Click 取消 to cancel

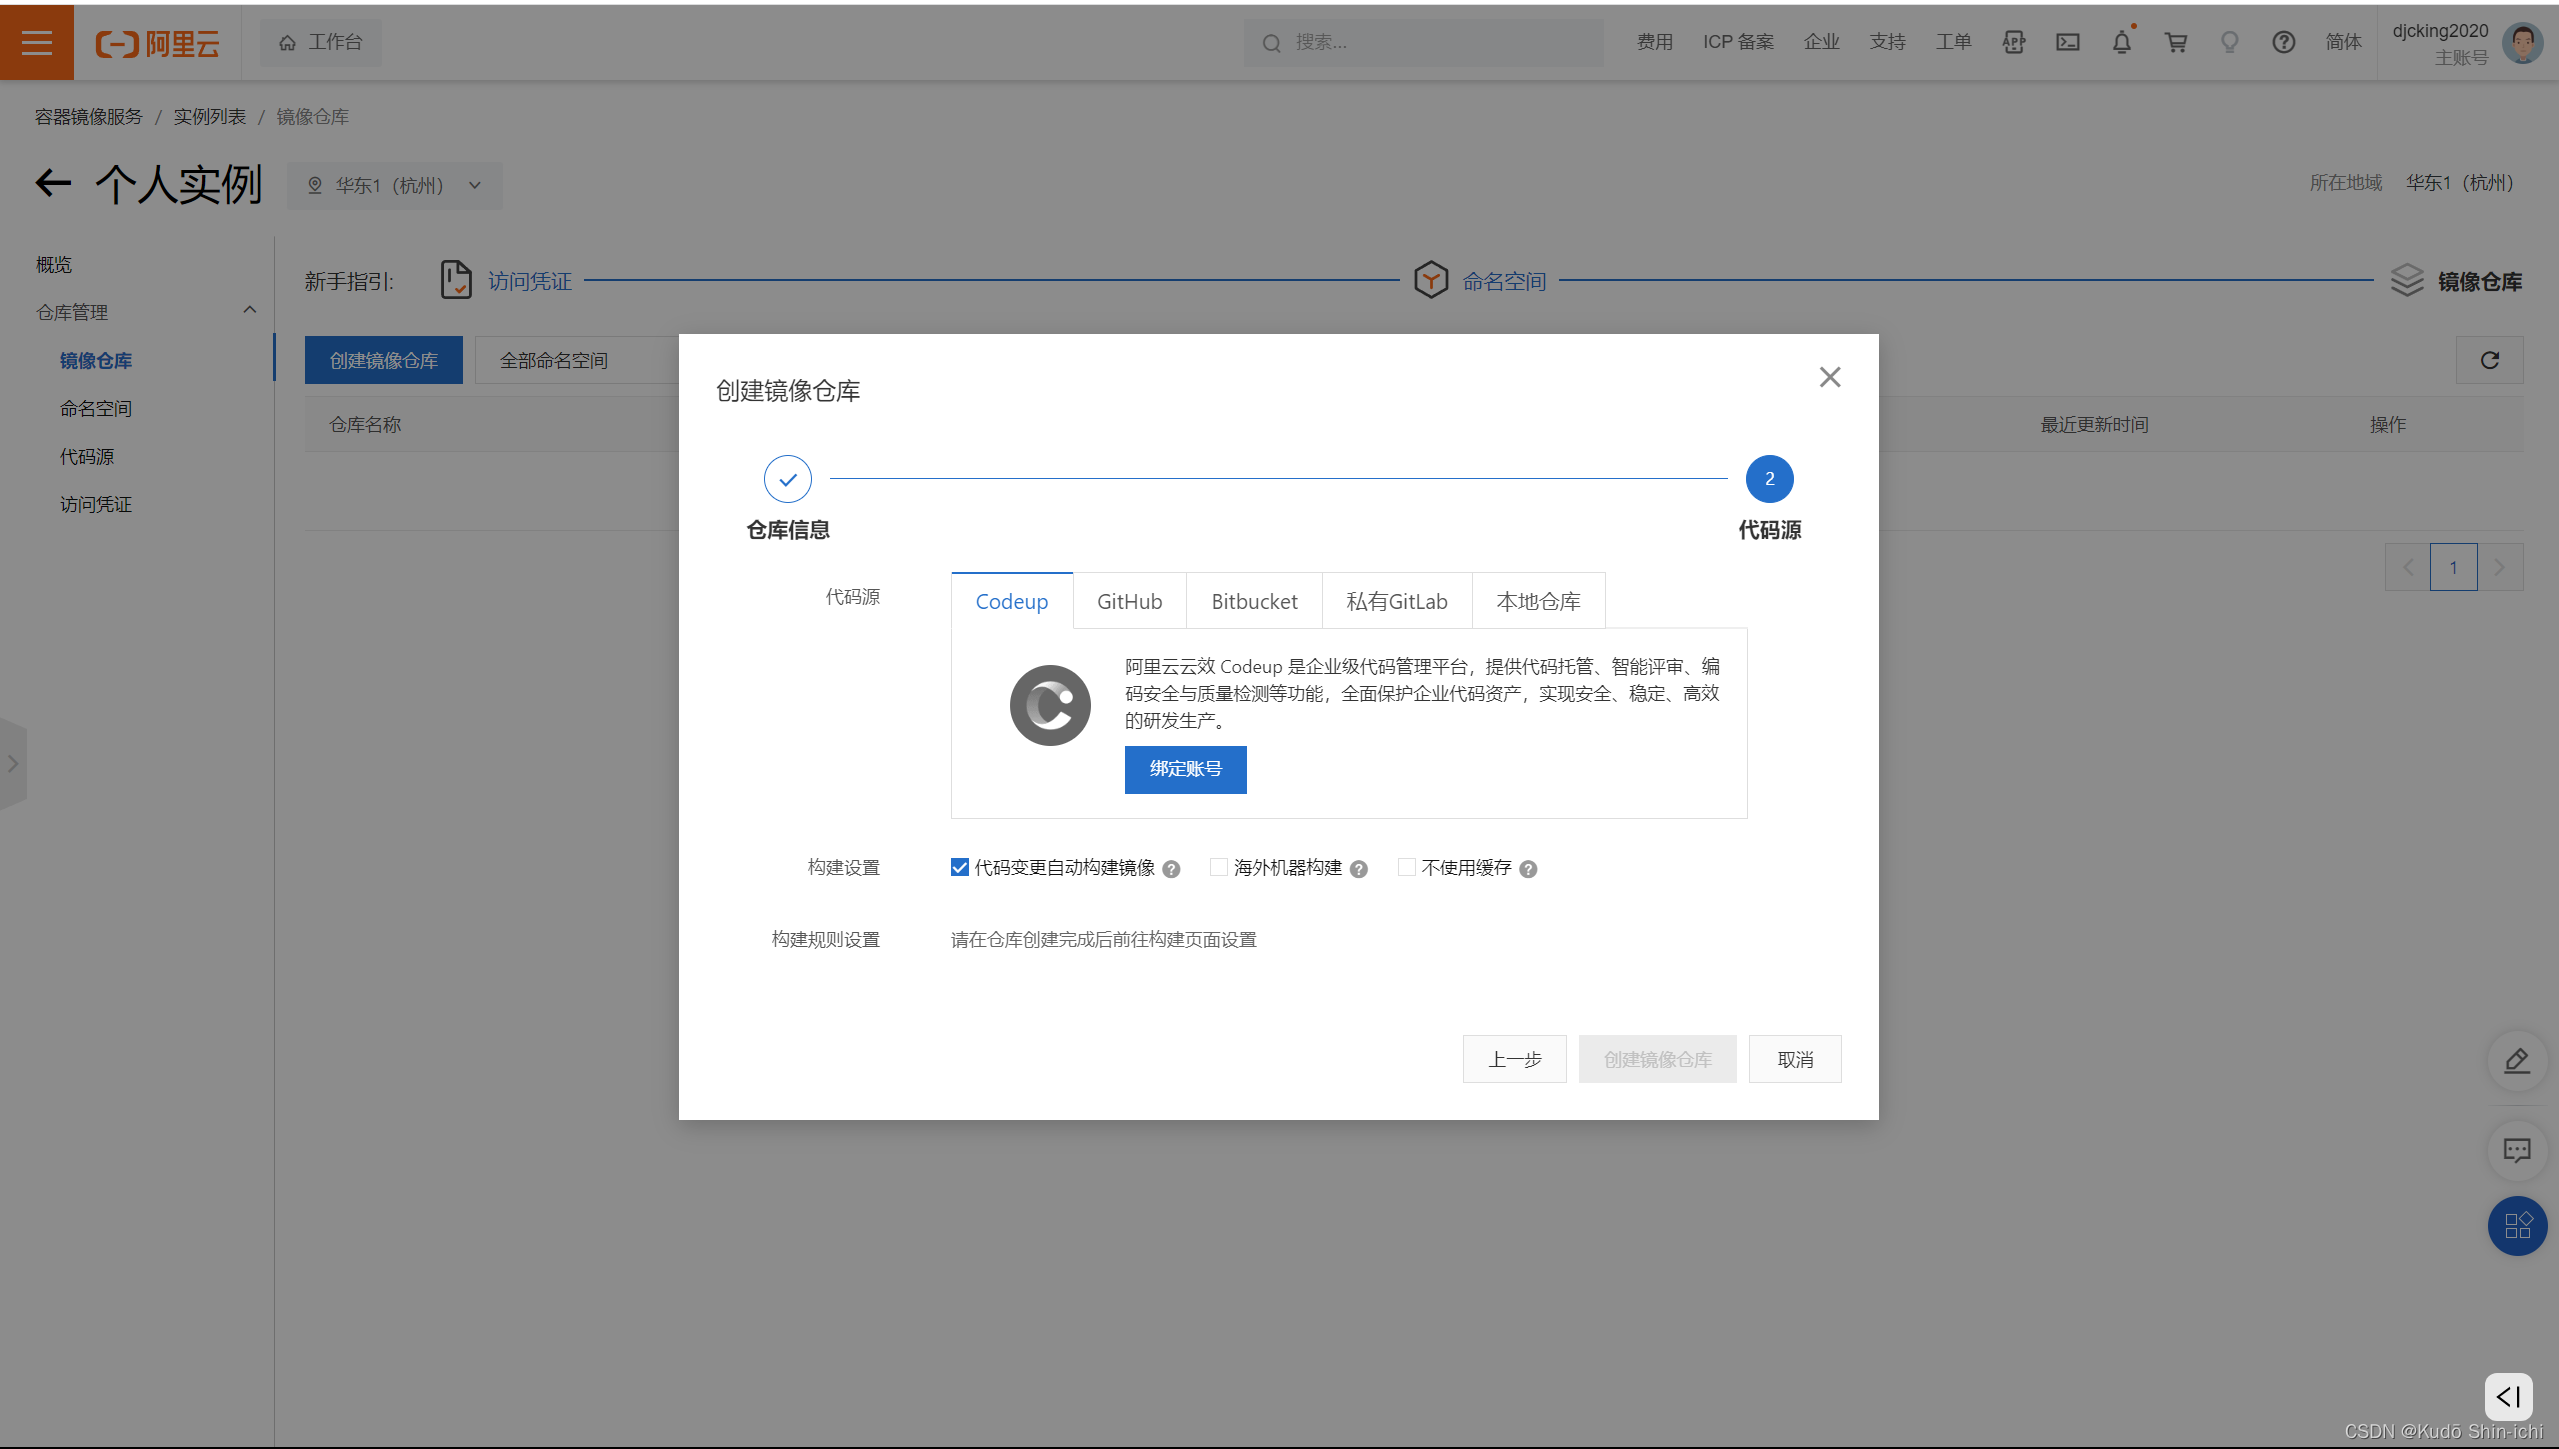click(1796, 1059)
